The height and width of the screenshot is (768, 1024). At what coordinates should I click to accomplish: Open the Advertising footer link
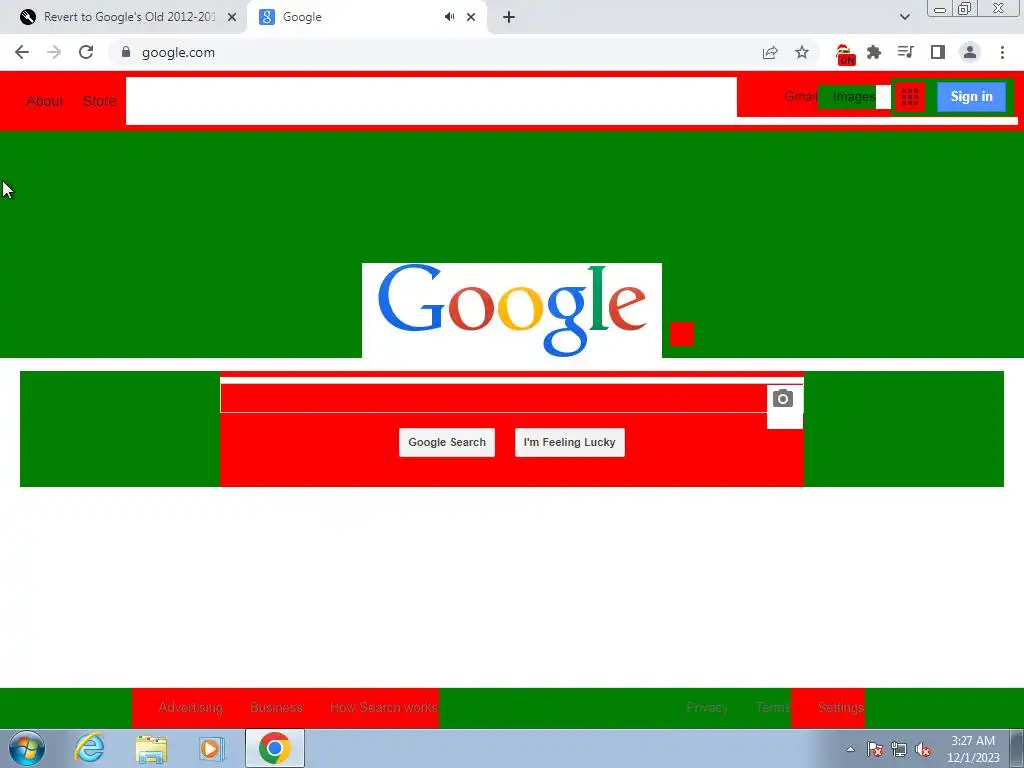point(191,707)
